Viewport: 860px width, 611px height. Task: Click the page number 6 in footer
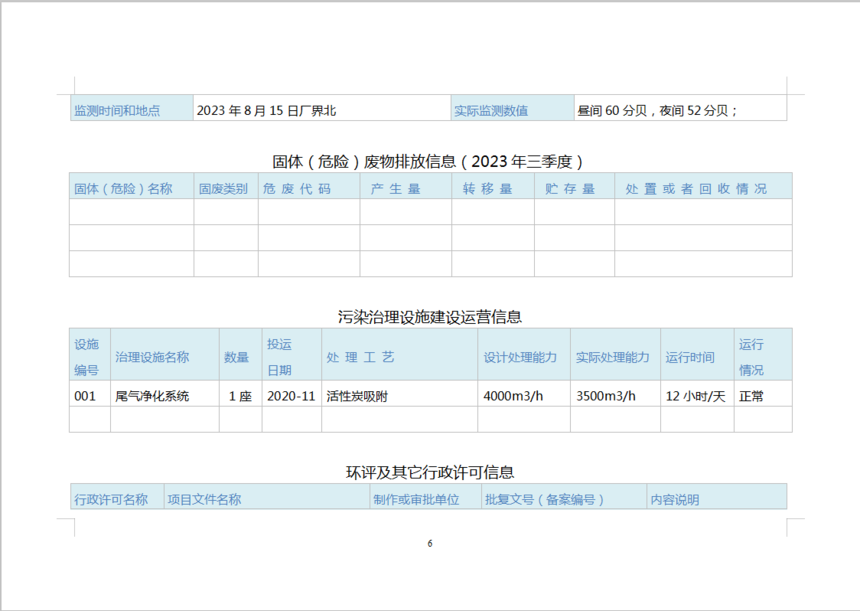click(429, 544)
